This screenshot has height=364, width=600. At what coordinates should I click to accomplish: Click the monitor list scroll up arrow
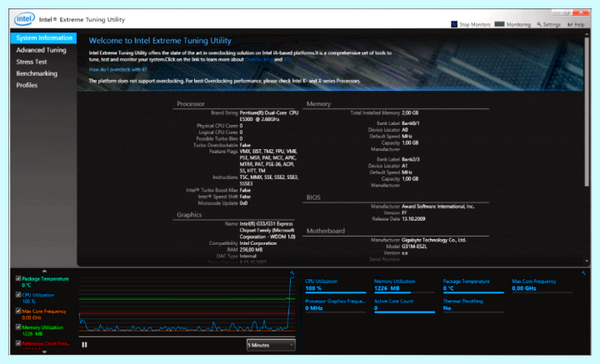click(44, 271)
